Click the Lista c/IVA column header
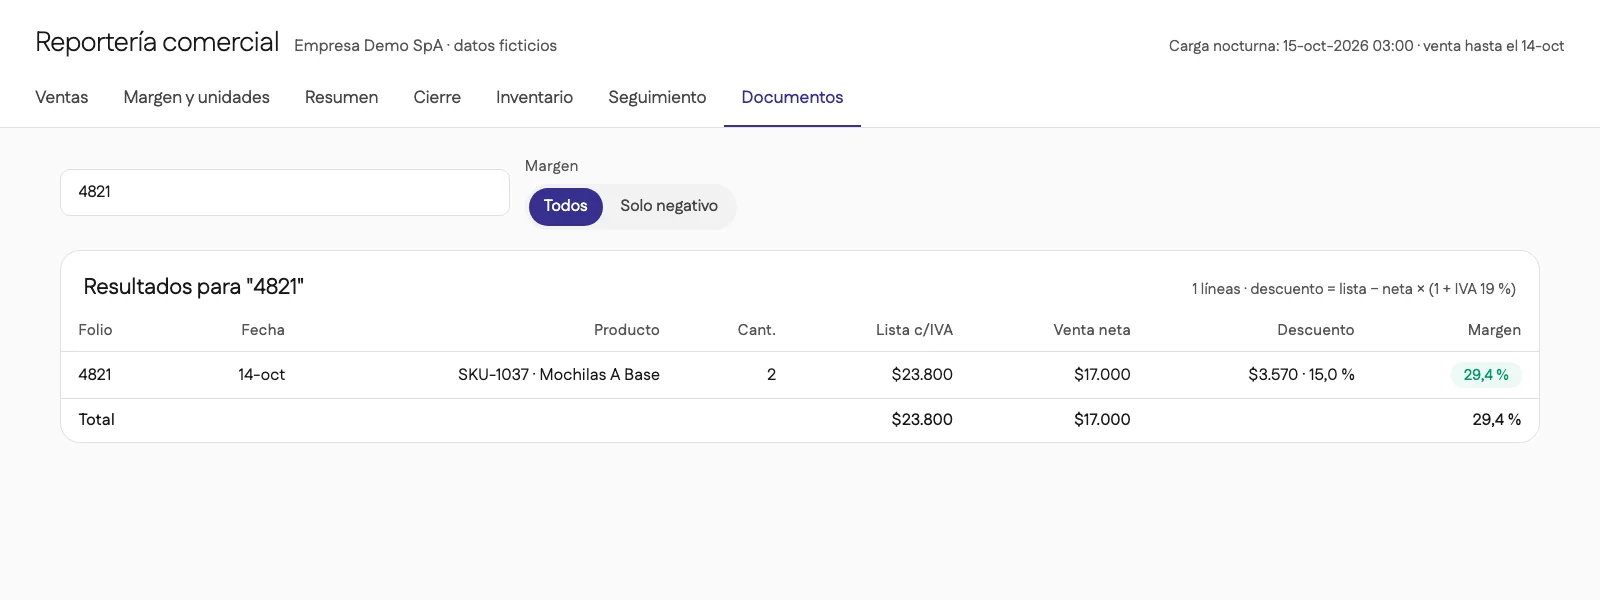 point(914,330)
